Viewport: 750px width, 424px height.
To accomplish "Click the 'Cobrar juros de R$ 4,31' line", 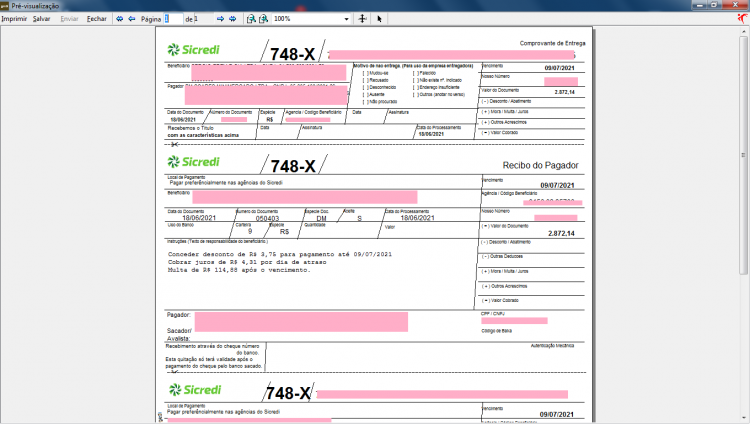I will pyautogui.click(x=247, y=262).
